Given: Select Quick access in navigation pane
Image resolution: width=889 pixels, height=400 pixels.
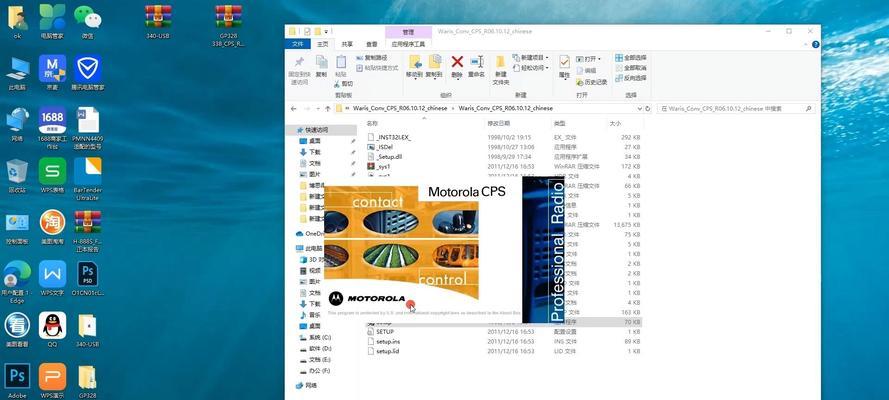Looking at the screenshot, I should coord(321,130).
